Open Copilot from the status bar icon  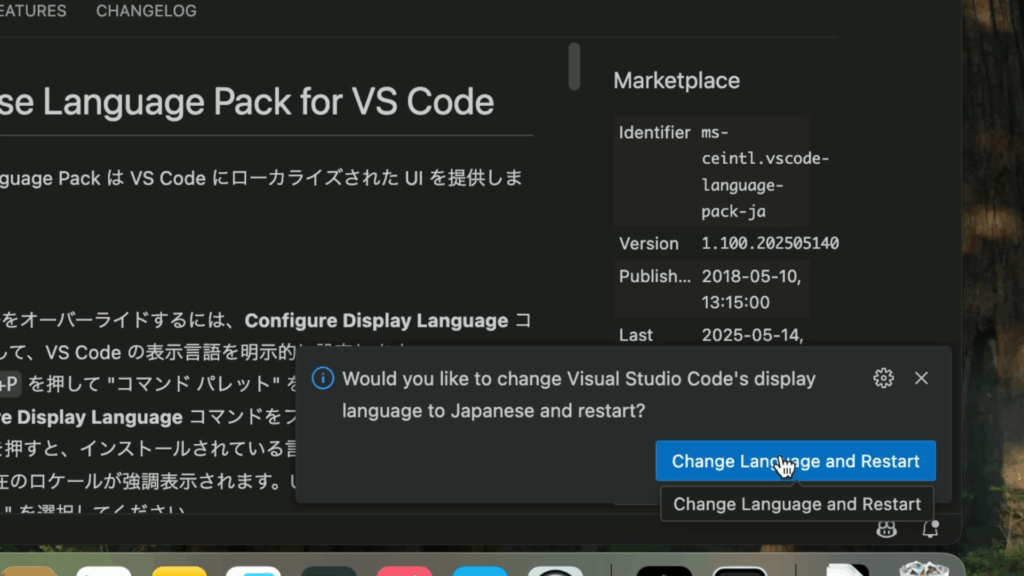[886, 530]
